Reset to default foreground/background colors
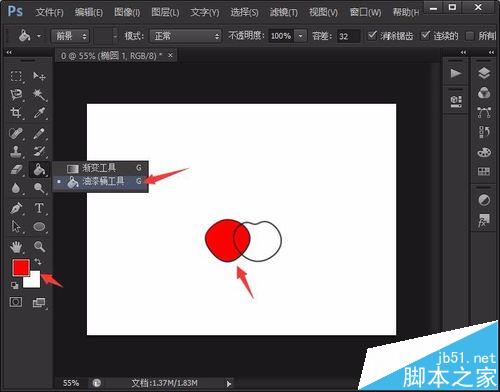The image size is (500, 392). pos(14,285)
